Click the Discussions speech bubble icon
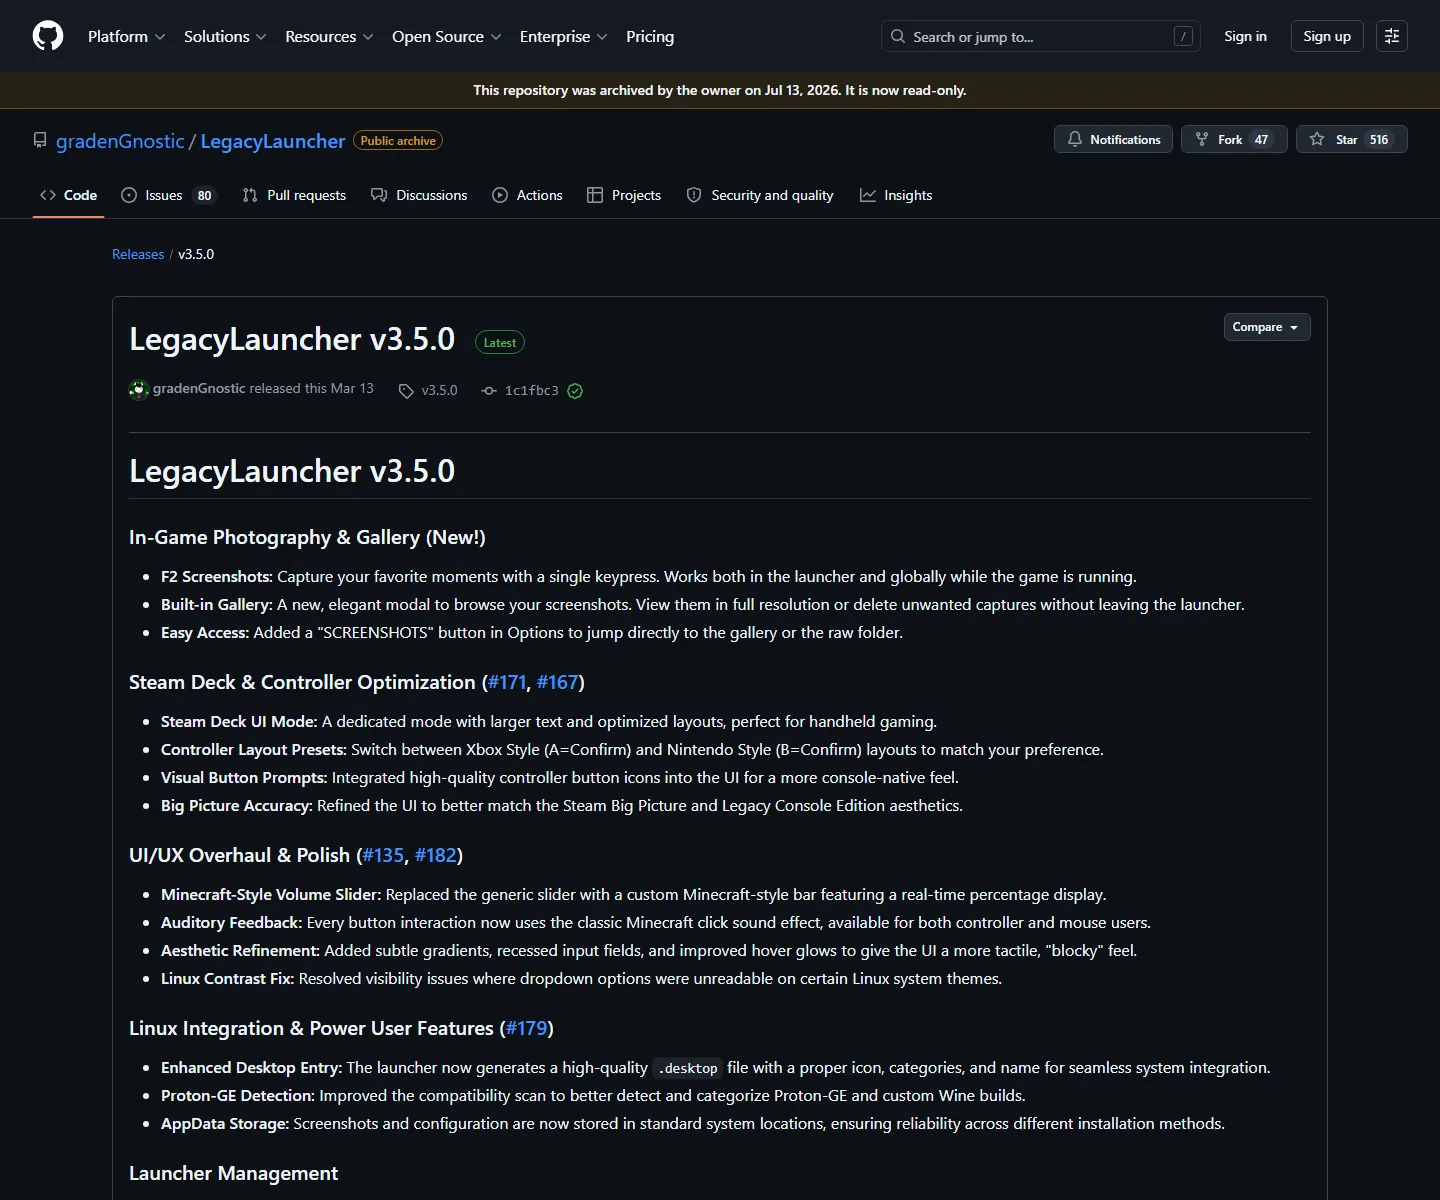 pyautogui.click(x=379, y=195)
